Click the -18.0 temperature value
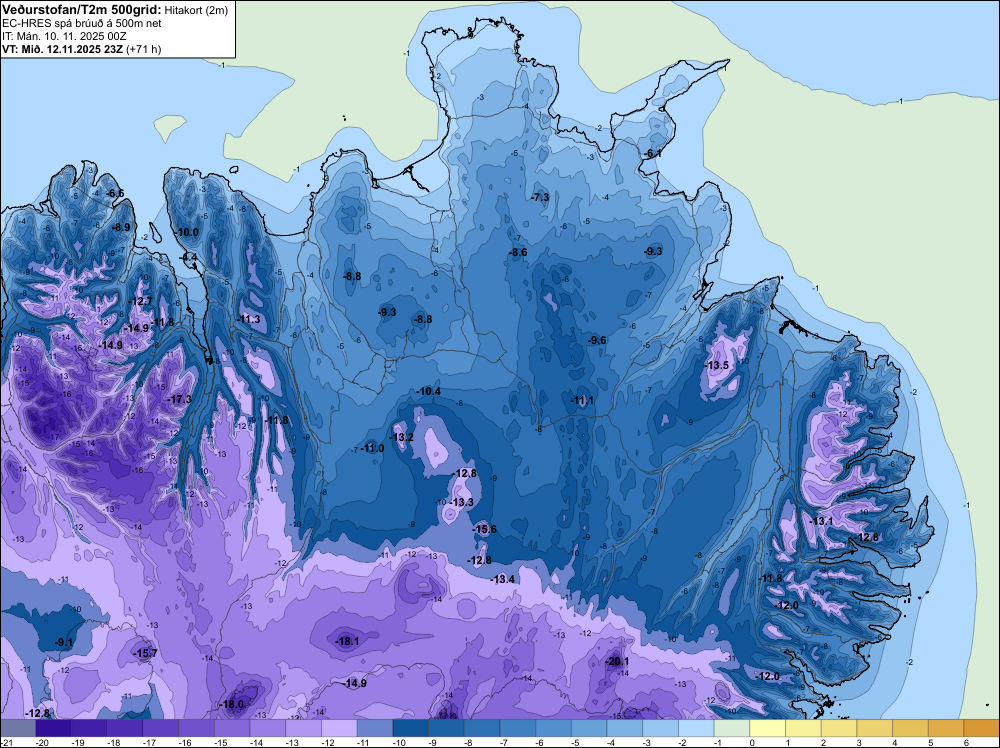This screenshot has height=748, width=1000. pos(232,704)
